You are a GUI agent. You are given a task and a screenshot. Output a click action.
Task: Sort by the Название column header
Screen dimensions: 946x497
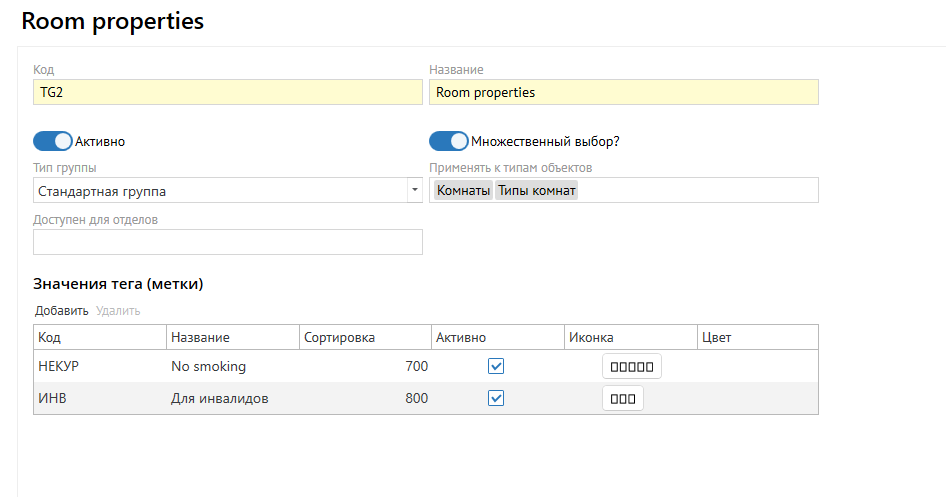pos(232,337)
